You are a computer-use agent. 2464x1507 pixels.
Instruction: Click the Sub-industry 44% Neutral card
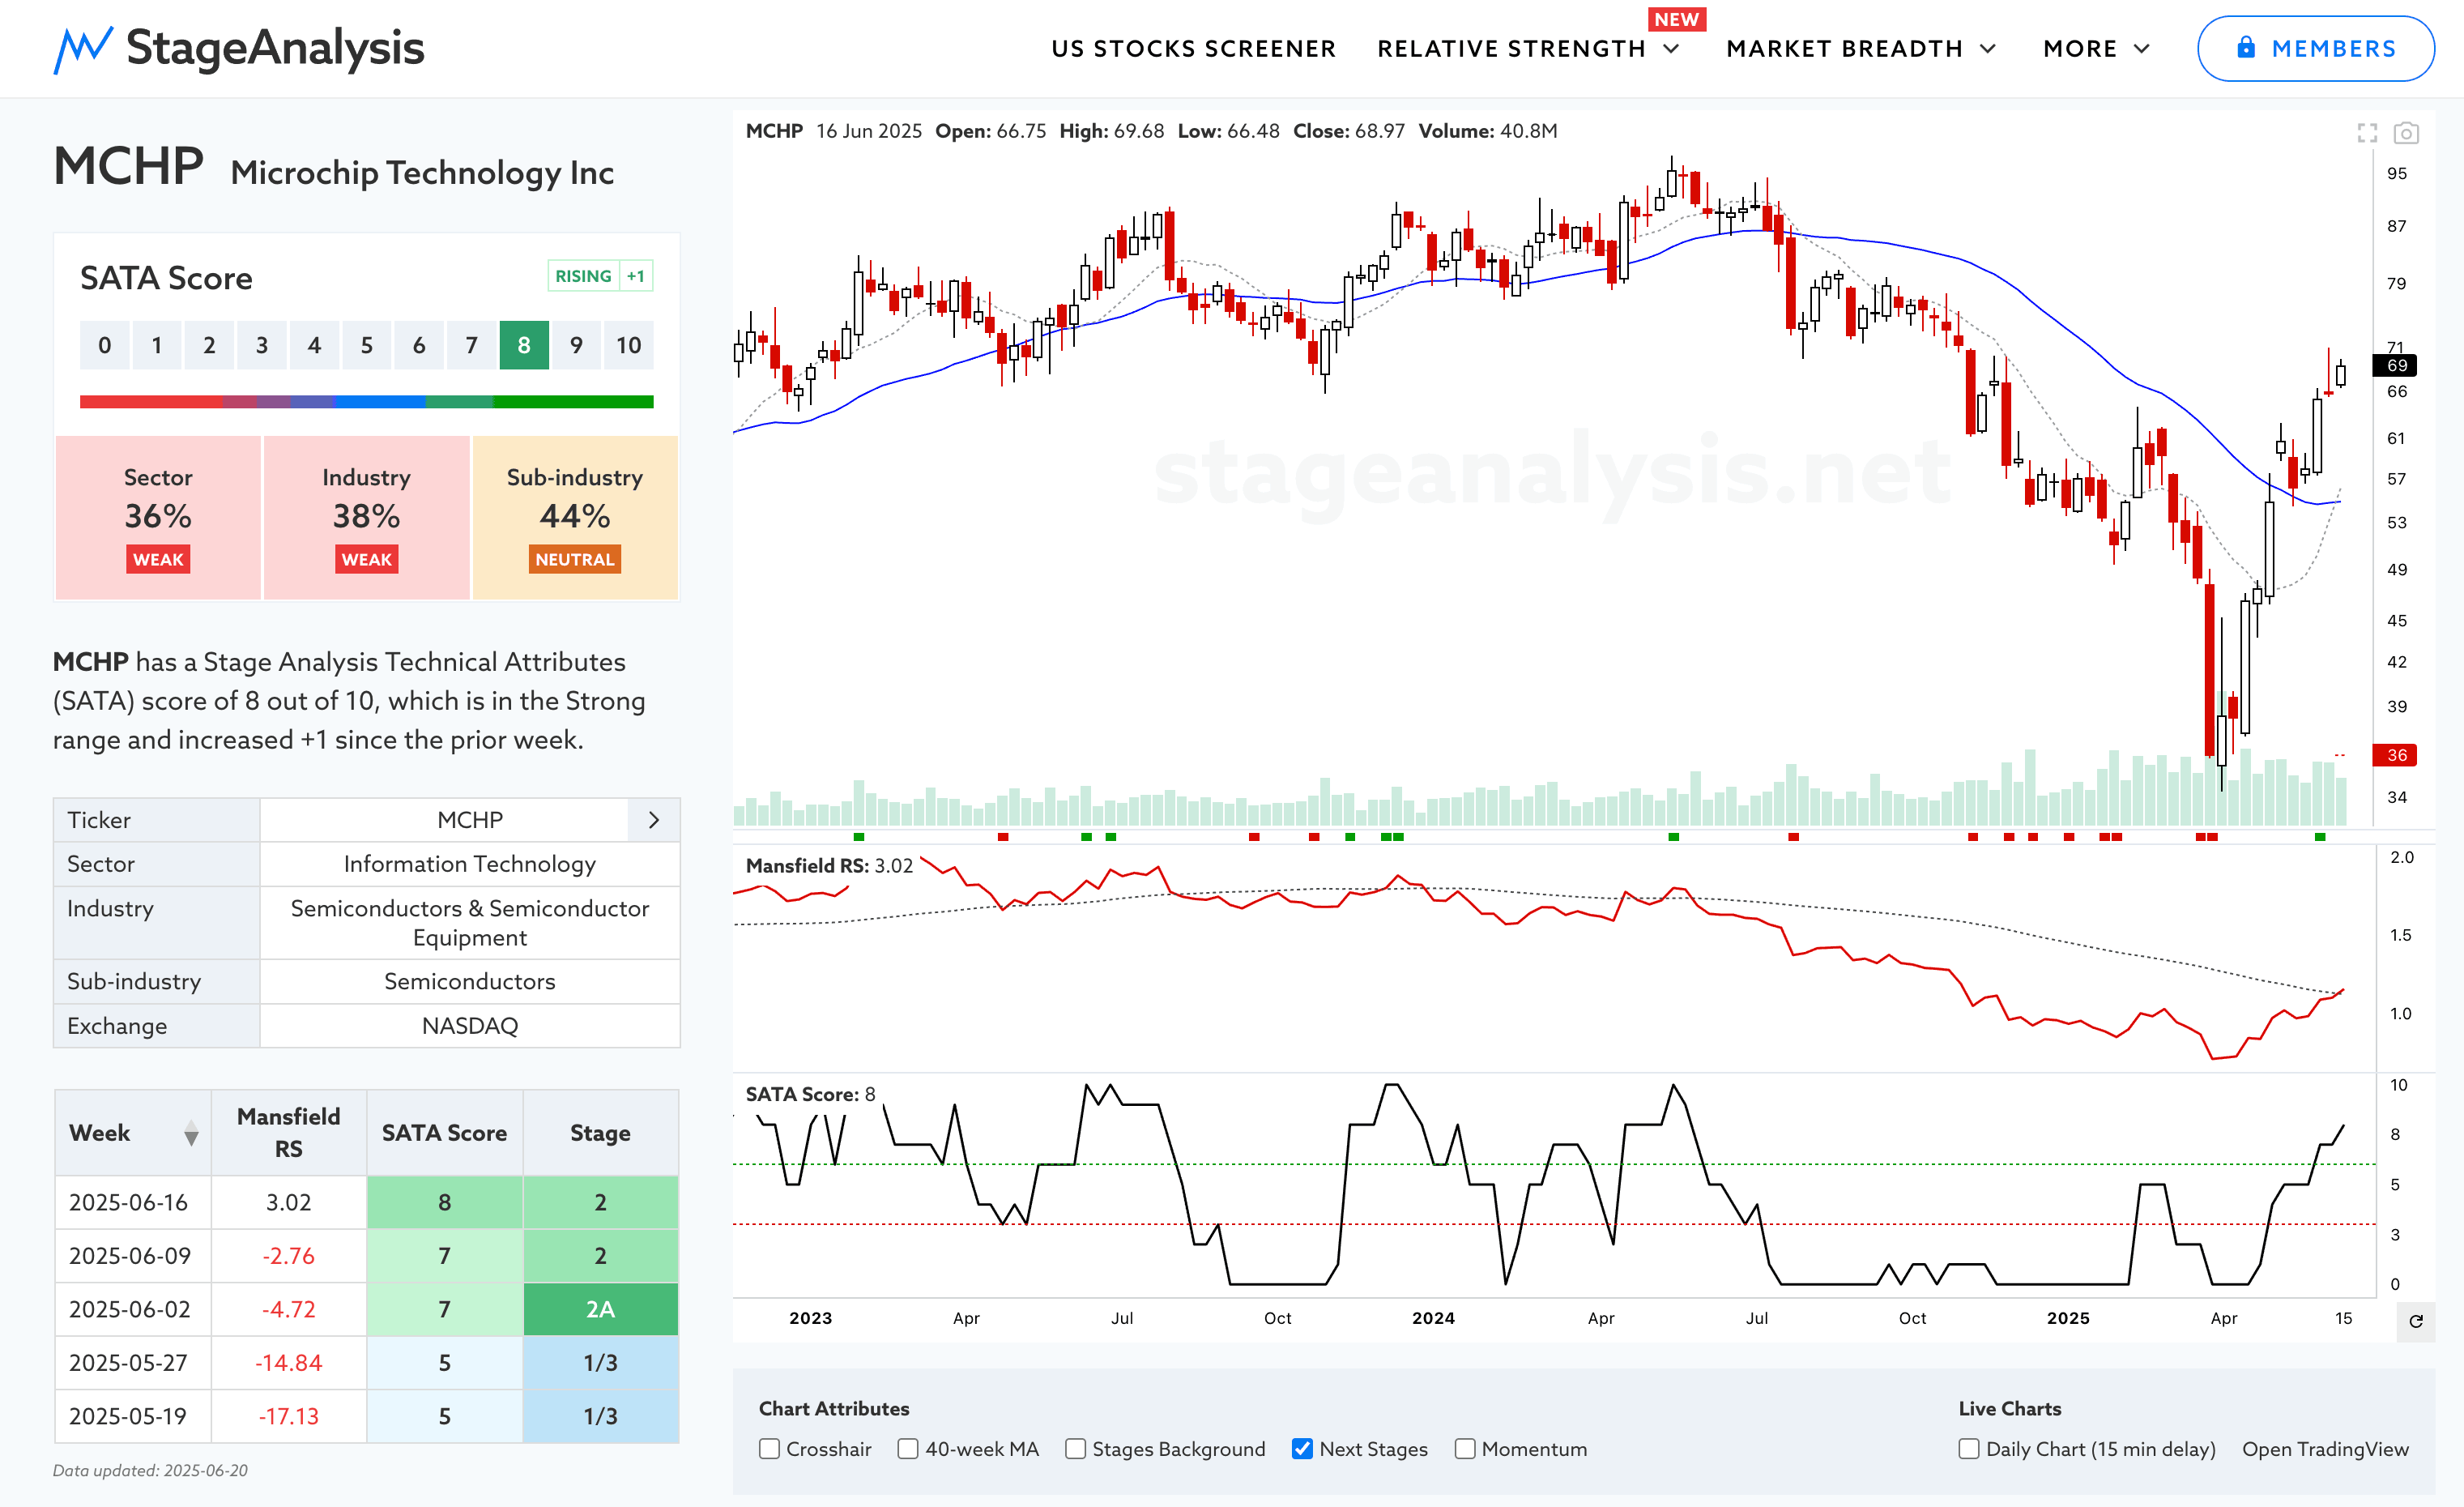pos(575,517)
